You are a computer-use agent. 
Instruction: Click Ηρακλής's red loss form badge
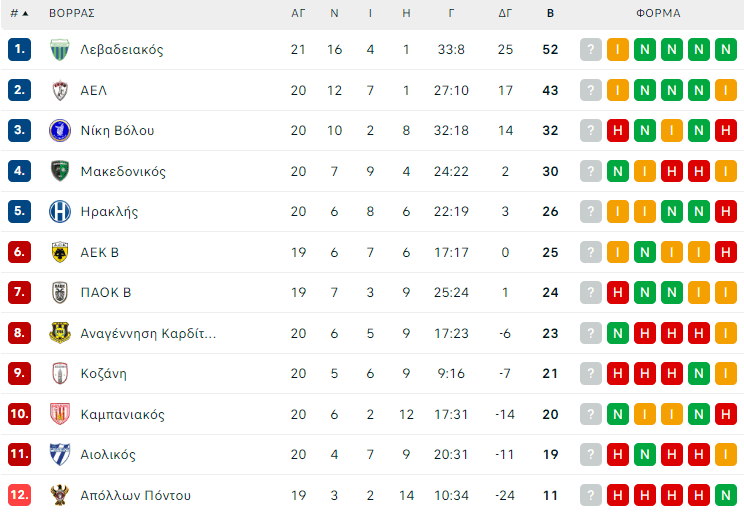pos(726,212)
